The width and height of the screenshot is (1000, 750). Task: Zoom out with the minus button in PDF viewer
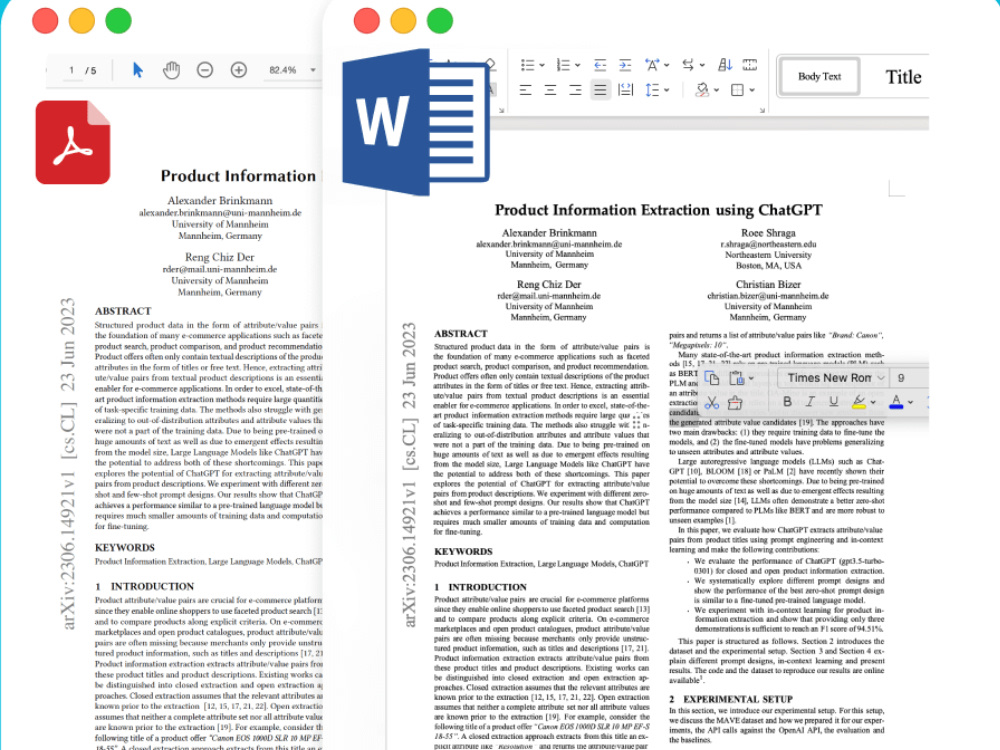coord(205,70)
